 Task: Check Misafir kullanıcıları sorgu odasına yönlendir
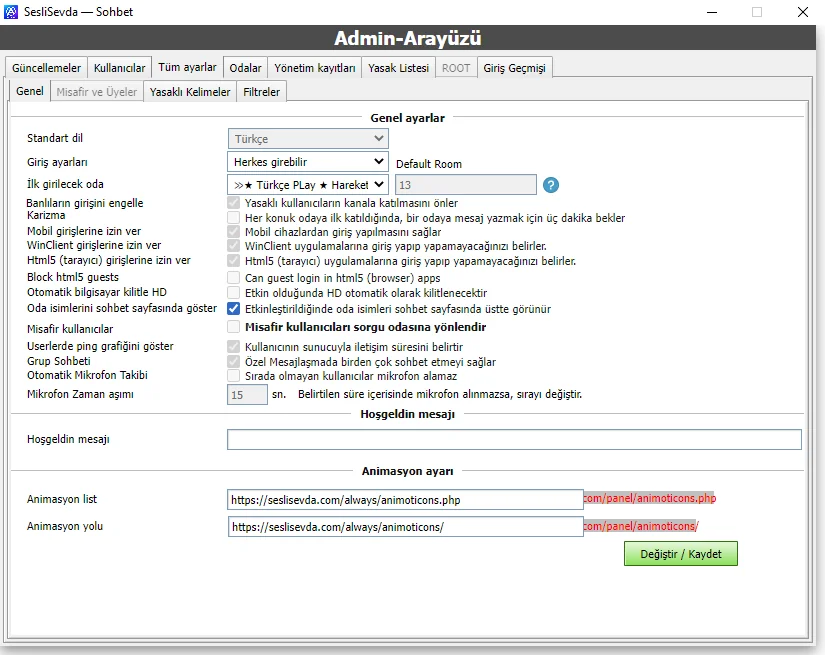pos(234,327)
